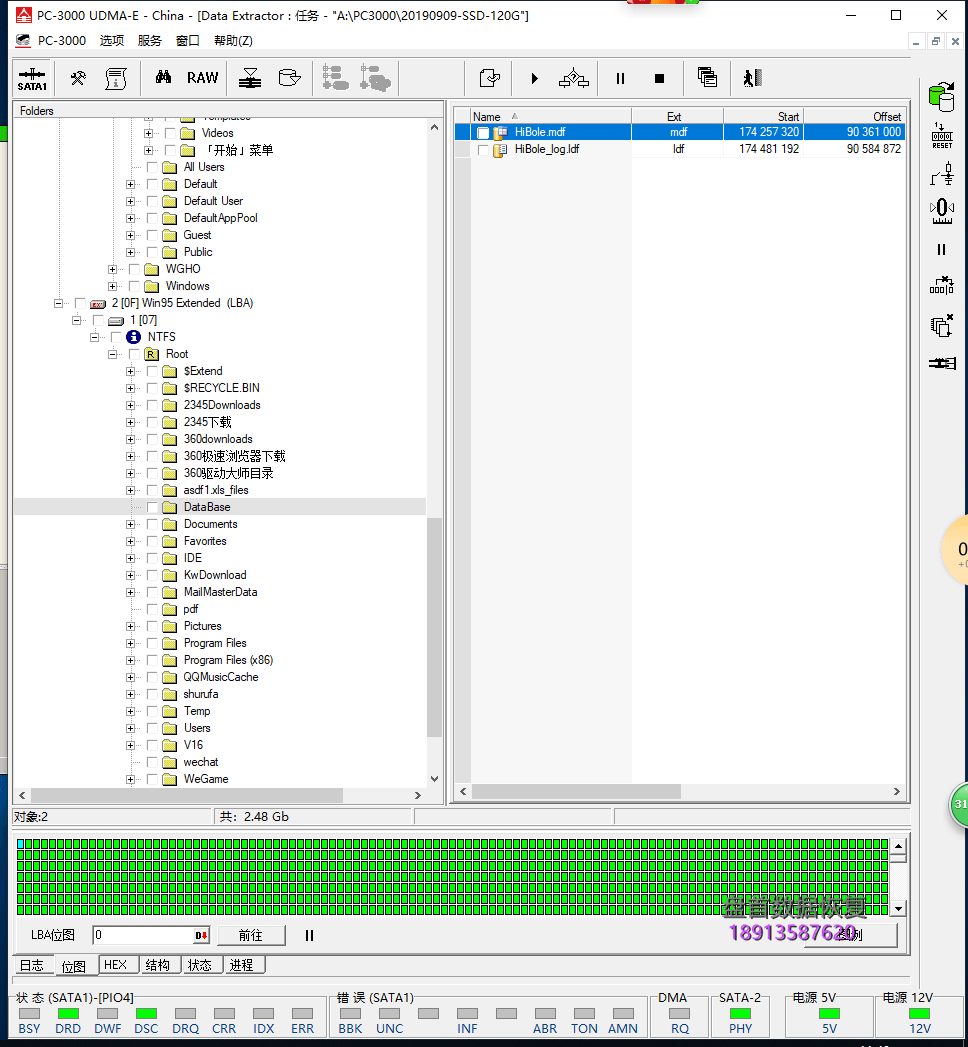Tick the Program Files (x86) checkbox
This screenshot has height=1047, width=968.
tap(152, 660)
